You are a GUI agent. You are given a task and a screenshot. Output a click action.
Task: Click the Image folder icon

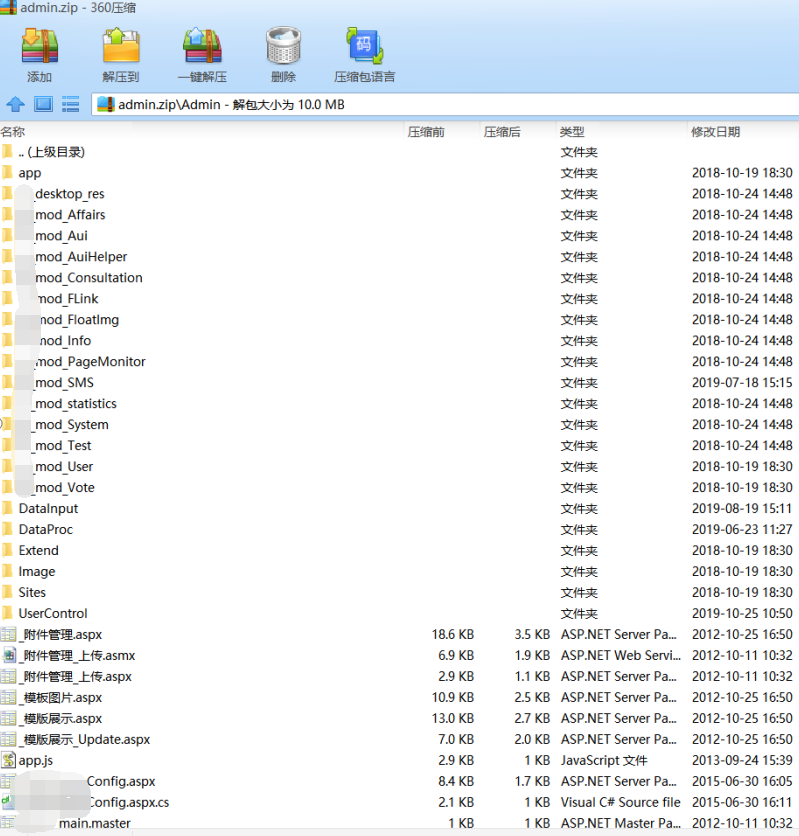[7, 571]
